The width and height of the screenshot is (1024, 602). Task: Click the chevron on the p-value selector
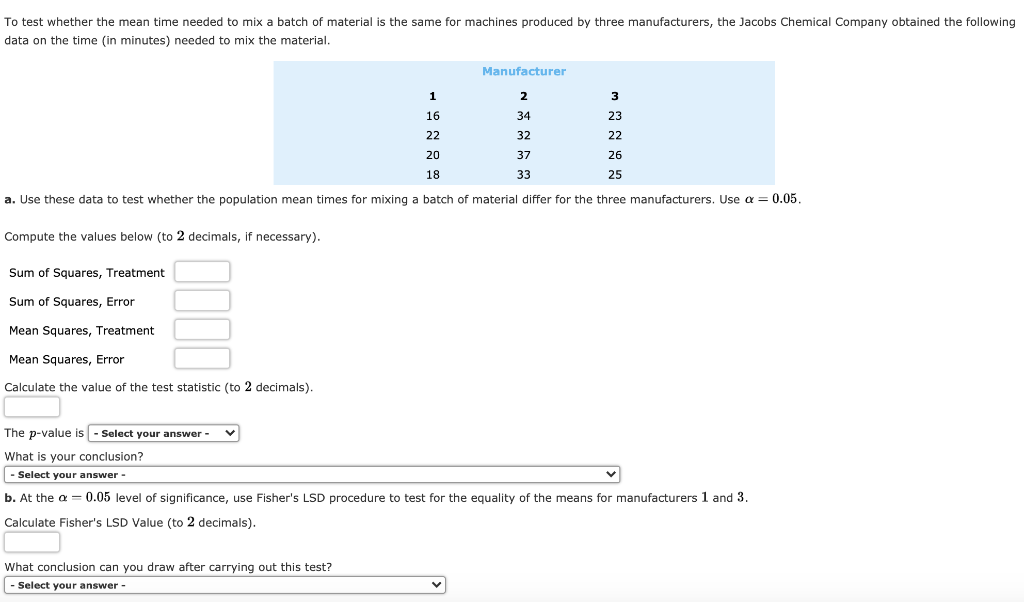(228, 433)
